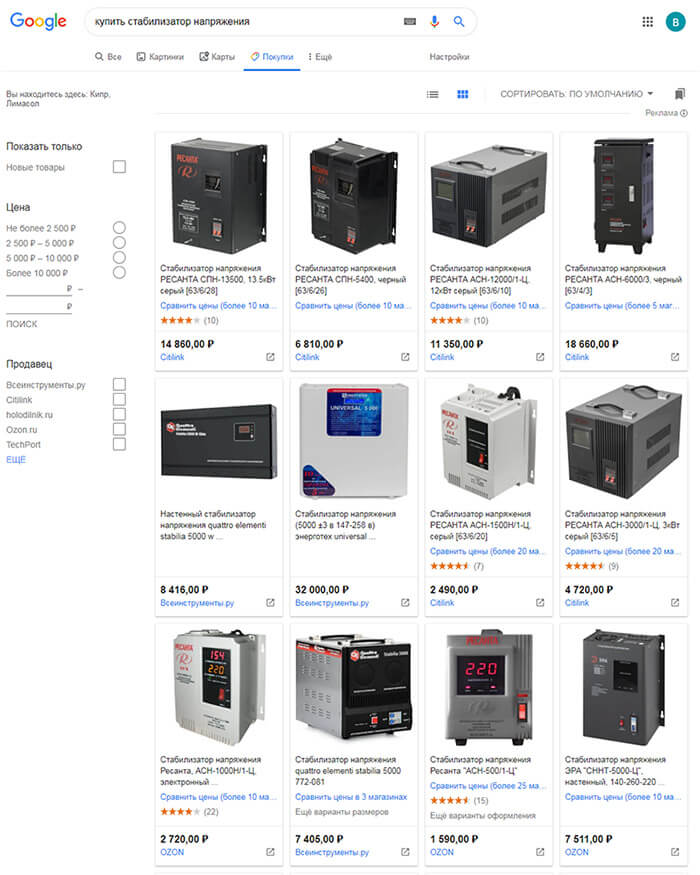Open the saved items bookmark icon

[x=679, y=94]
